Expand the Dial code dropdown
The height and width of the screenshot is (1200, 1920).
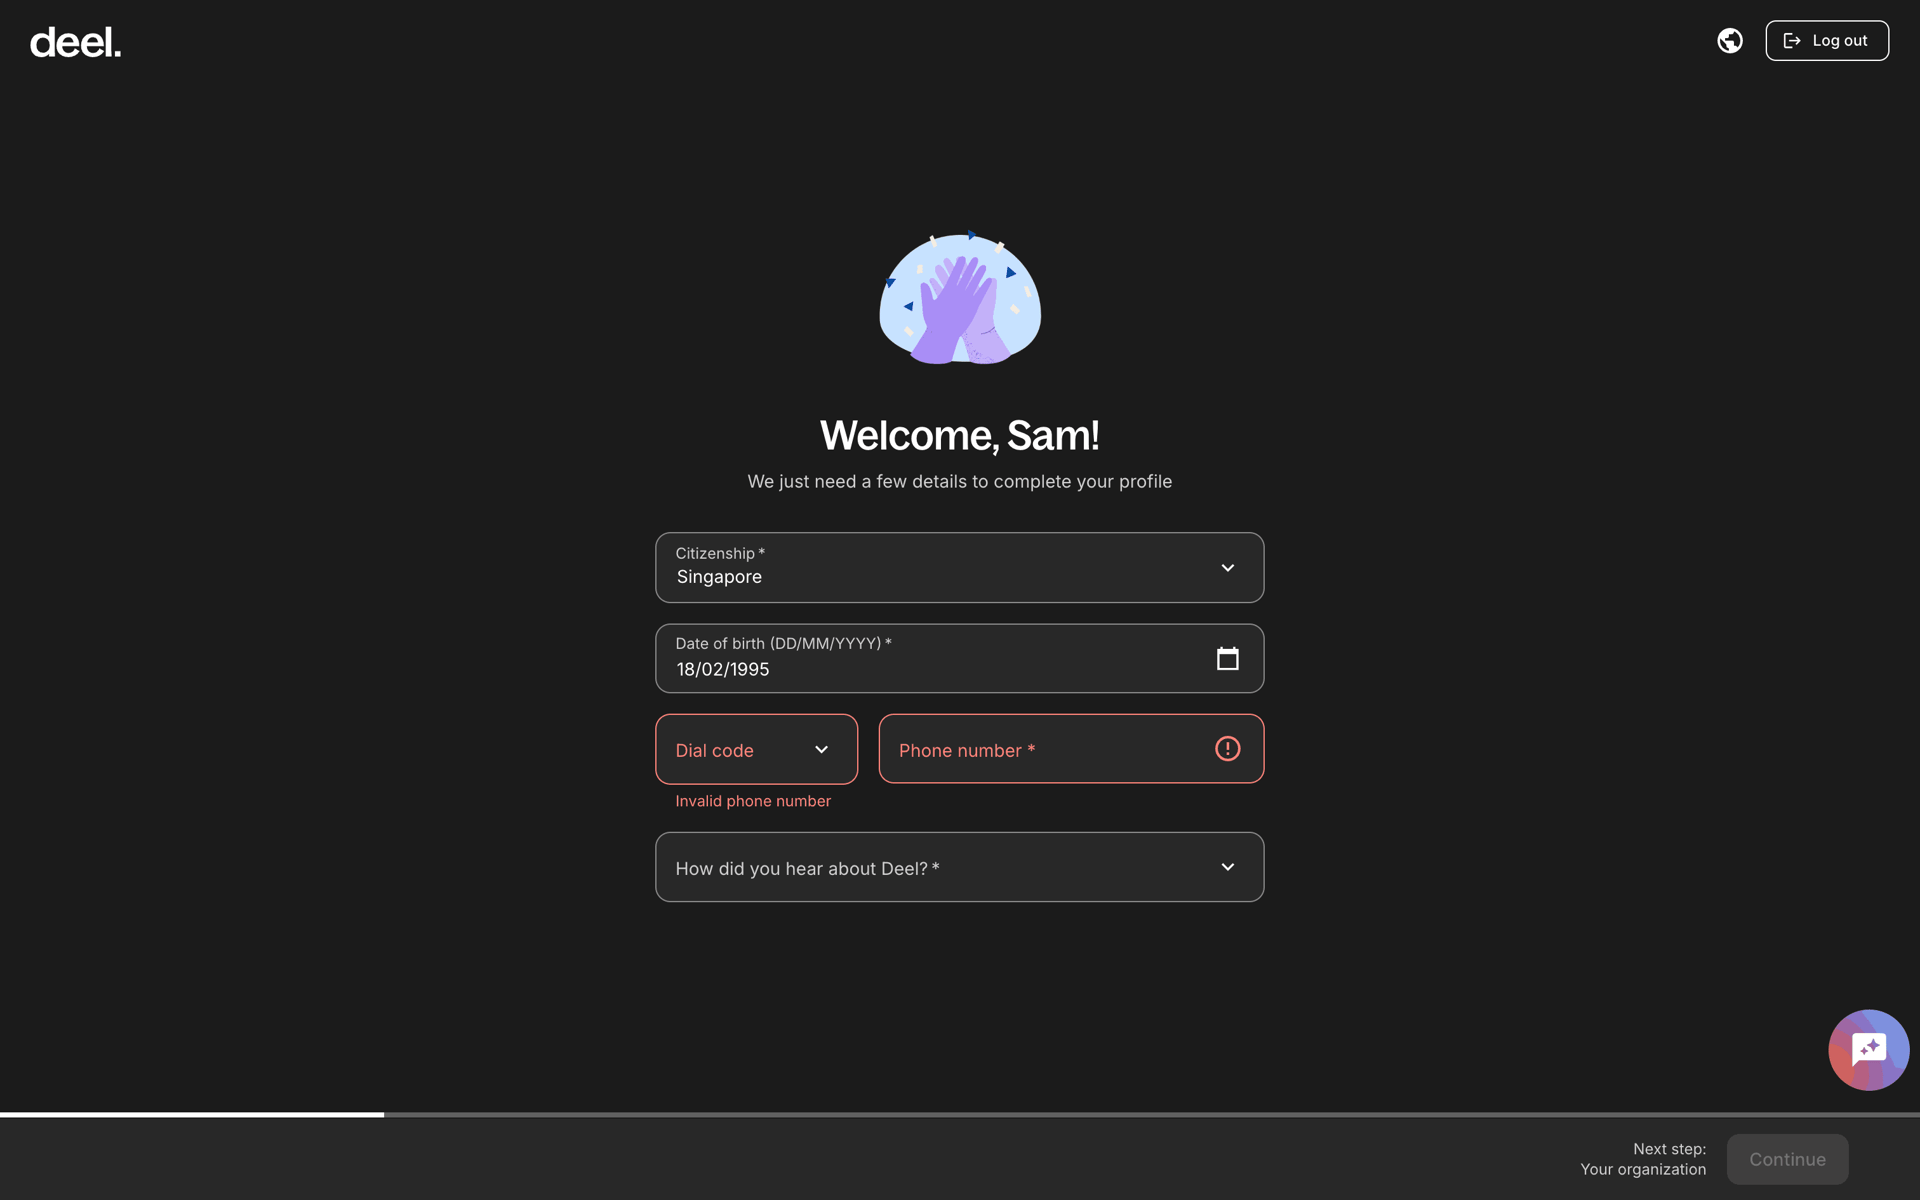(x=756, y=749)
